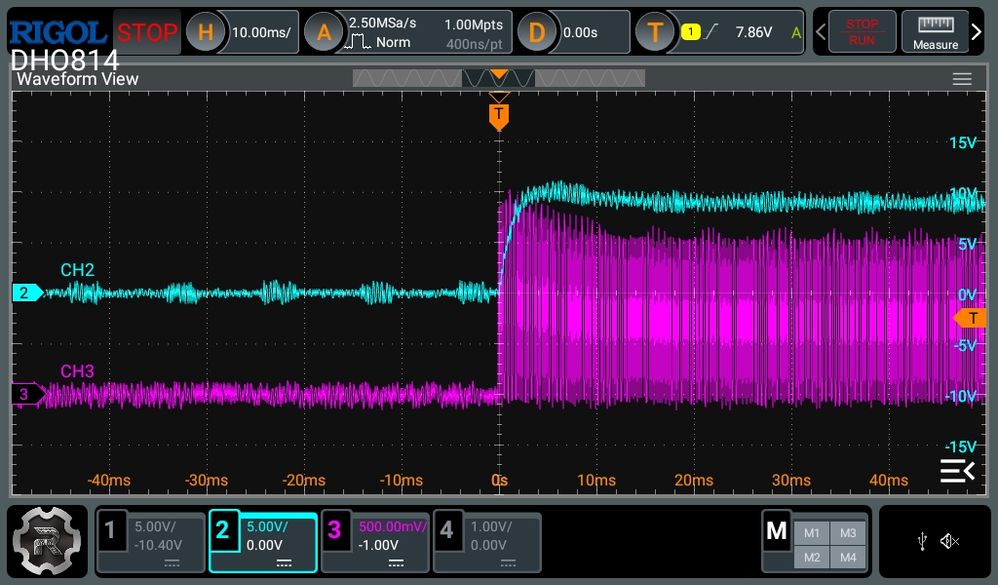
Task: Open the Measure menu
Action: tap(935, 31)
